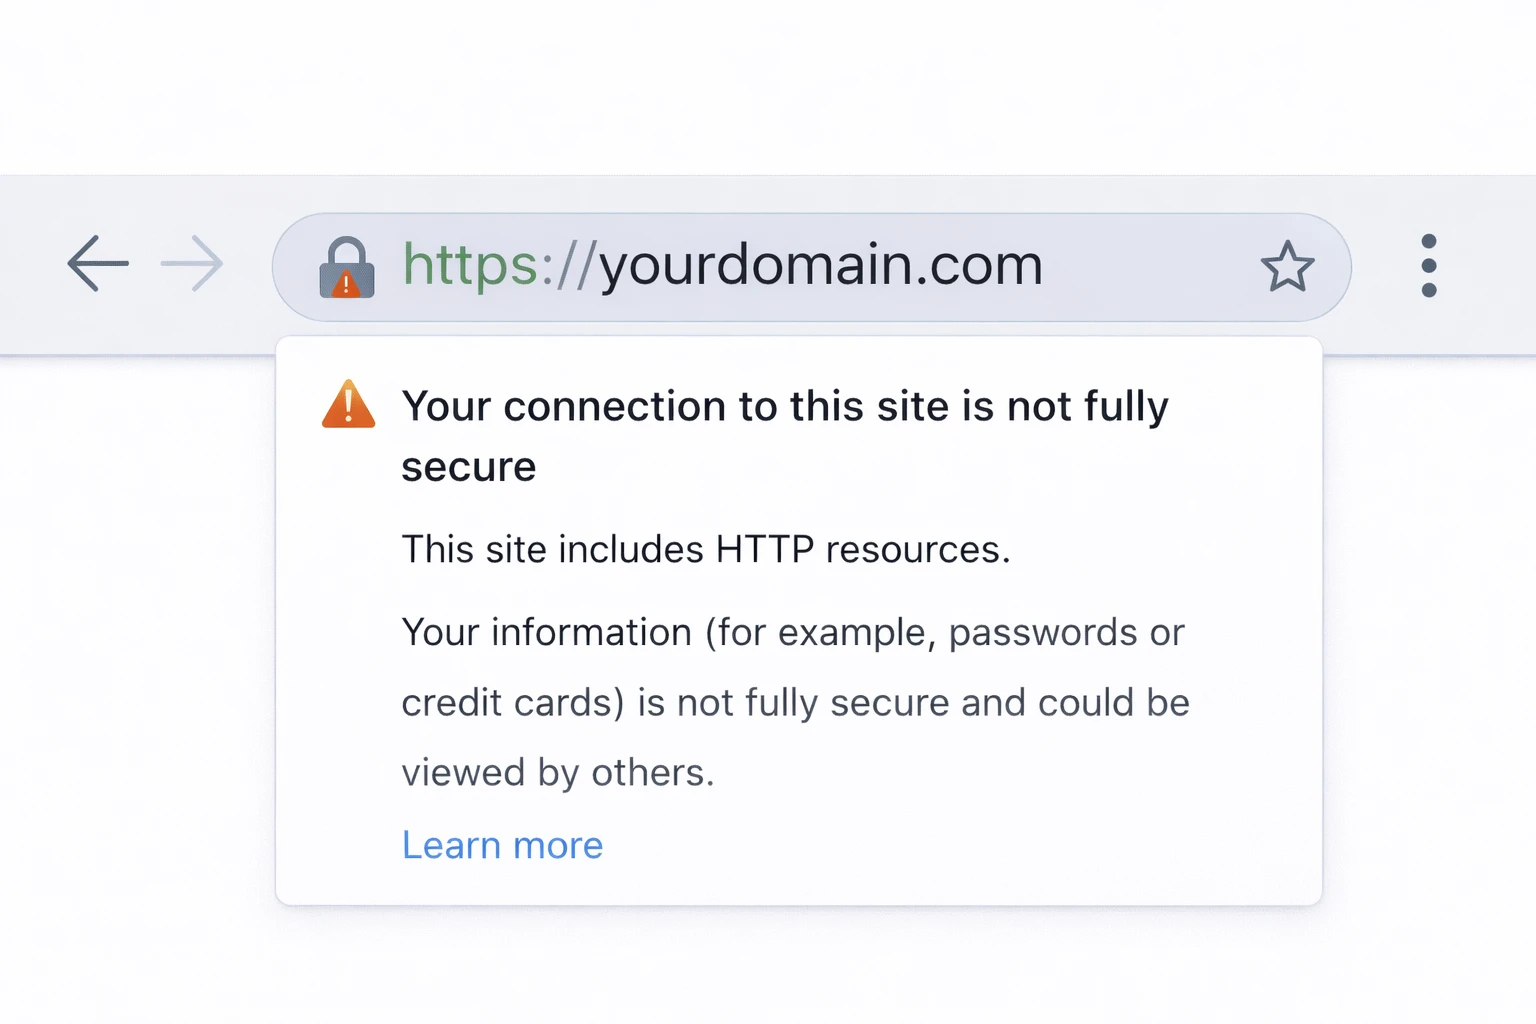Click "This site includes HTTP resources." text

click(706, 550)
